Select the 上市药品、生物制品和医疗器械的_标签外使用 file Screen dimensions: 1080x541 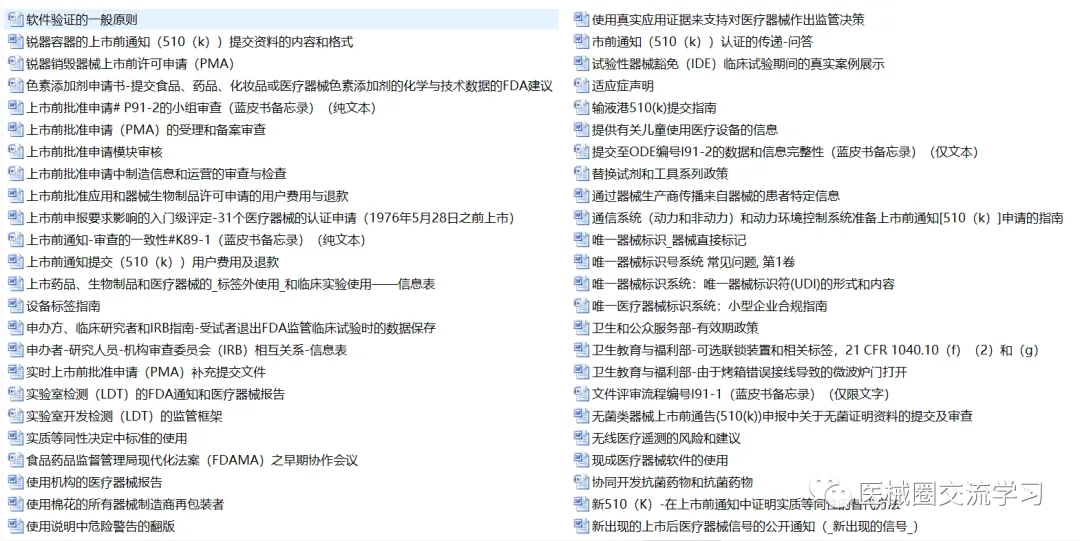click(x=231, y=285)
